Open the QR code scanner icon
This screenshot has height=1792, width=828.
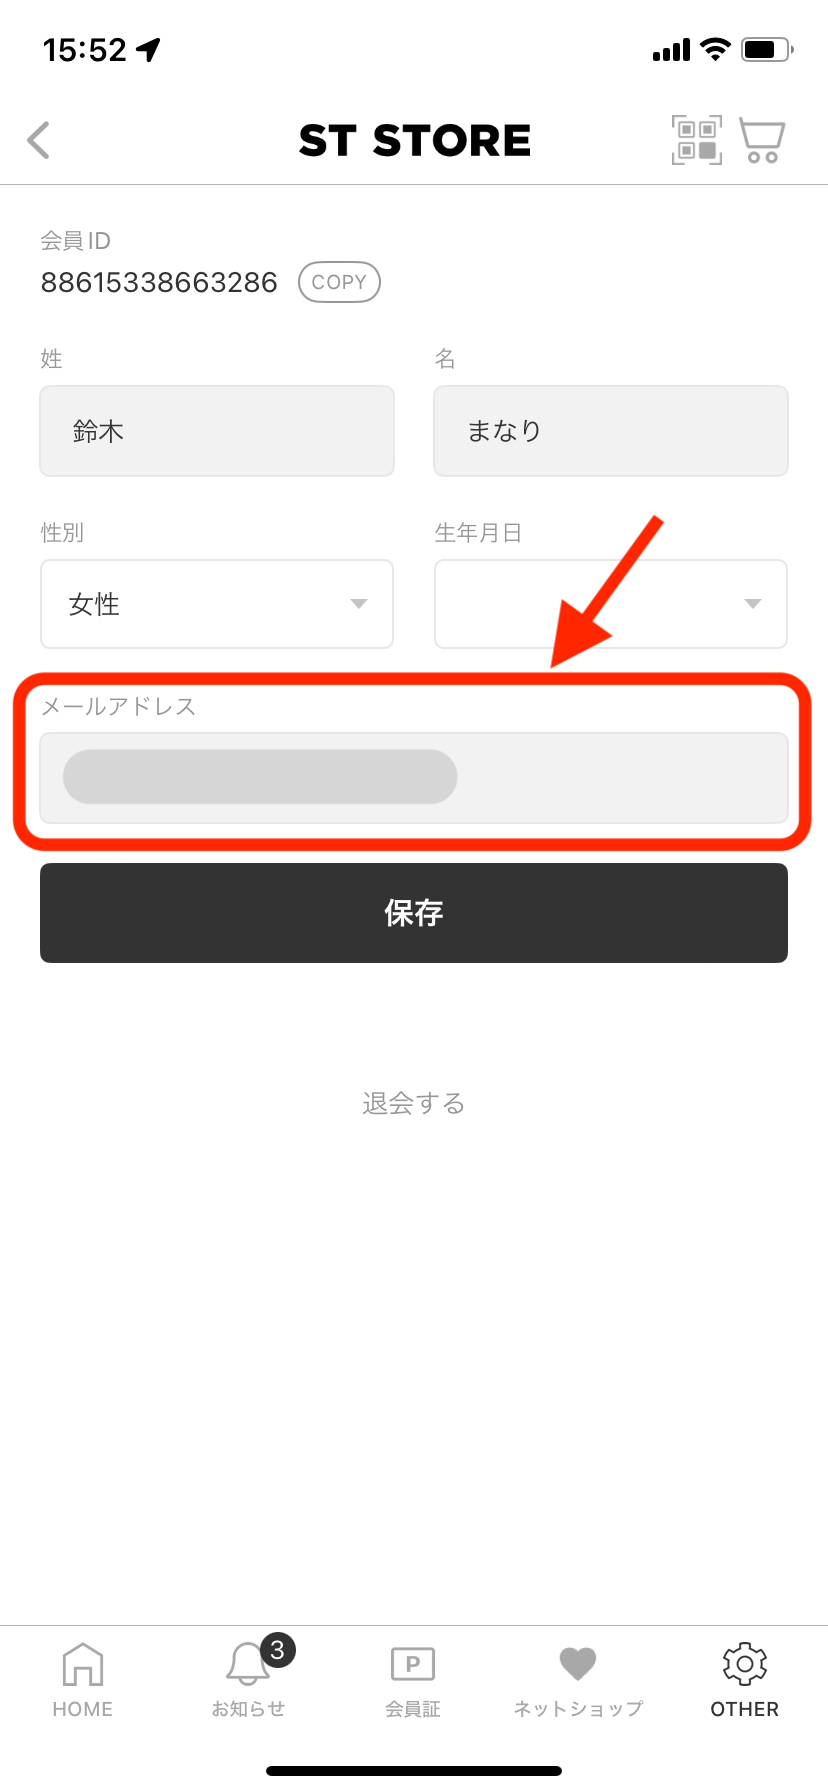pos(696,140)
